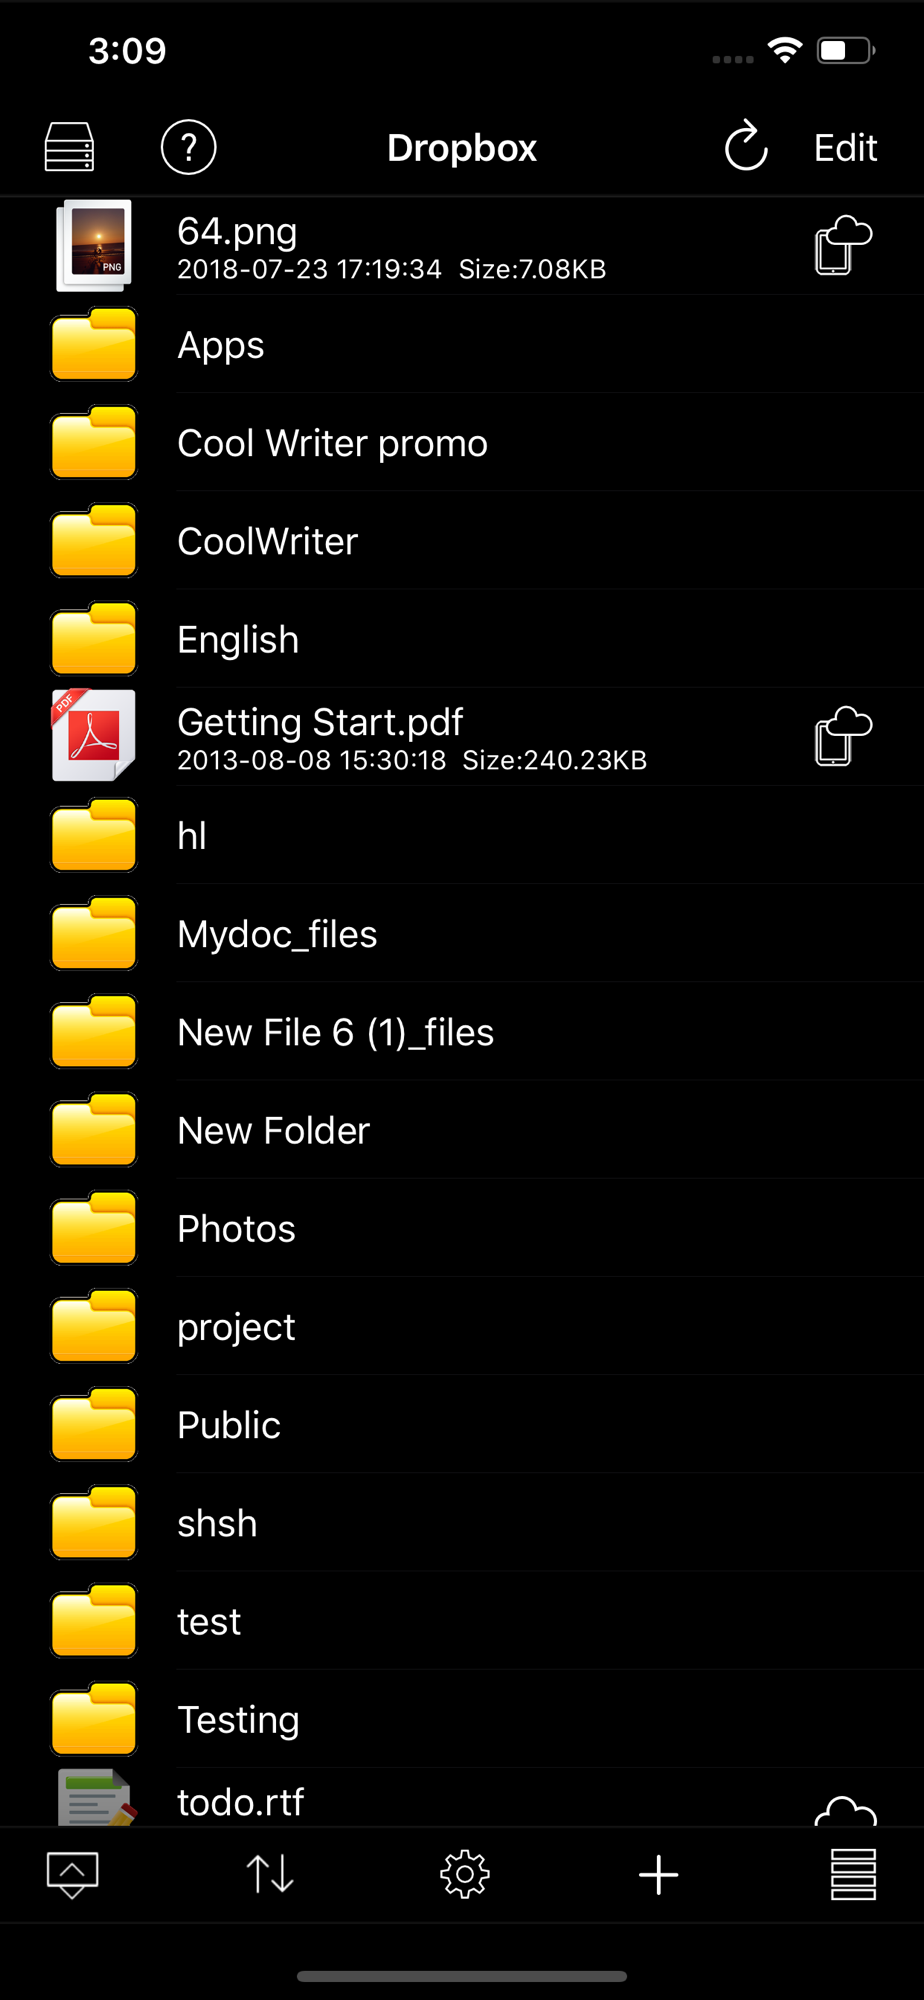The width and height of the screenshot is (924, 2000).
Task: Select the English folder name
Action: pyautogui.click(x=238, y=640)
